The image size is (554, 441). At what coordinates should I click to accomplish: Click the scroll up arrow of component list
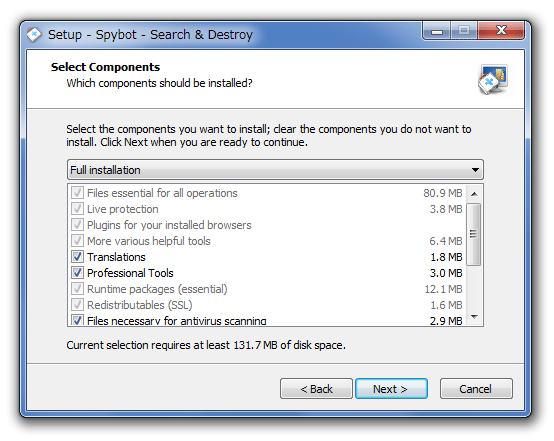pyautogui.click(x=475, y=194)
